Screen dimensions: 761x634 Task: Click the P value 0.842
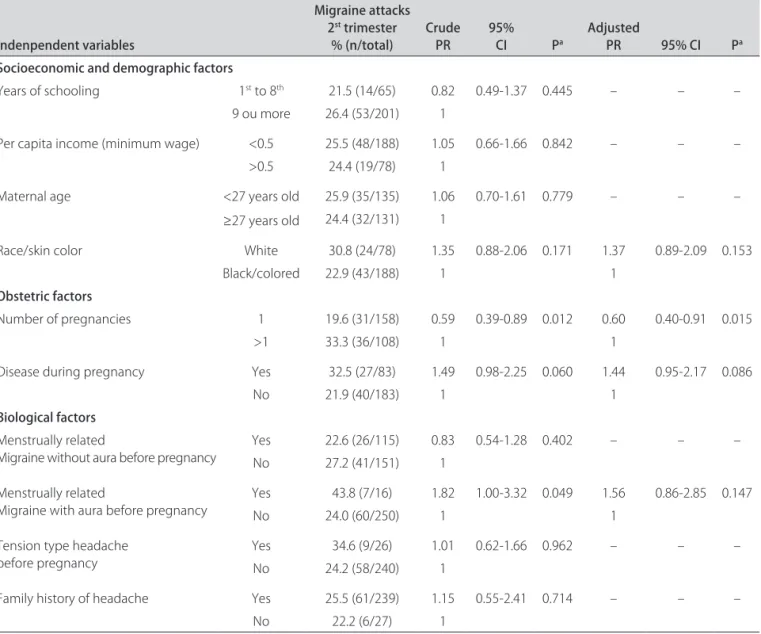coord(557,144)
